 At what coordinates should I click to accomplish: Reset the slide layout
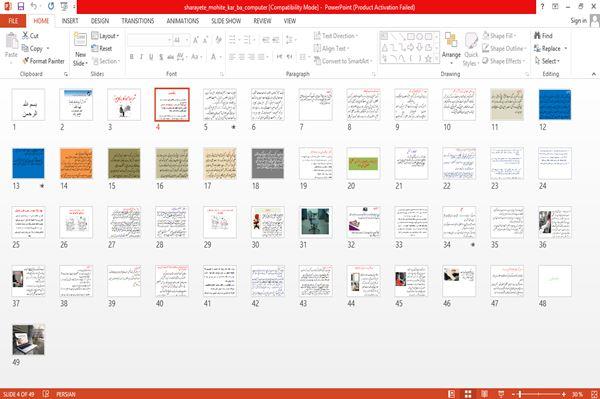(102, 49)
